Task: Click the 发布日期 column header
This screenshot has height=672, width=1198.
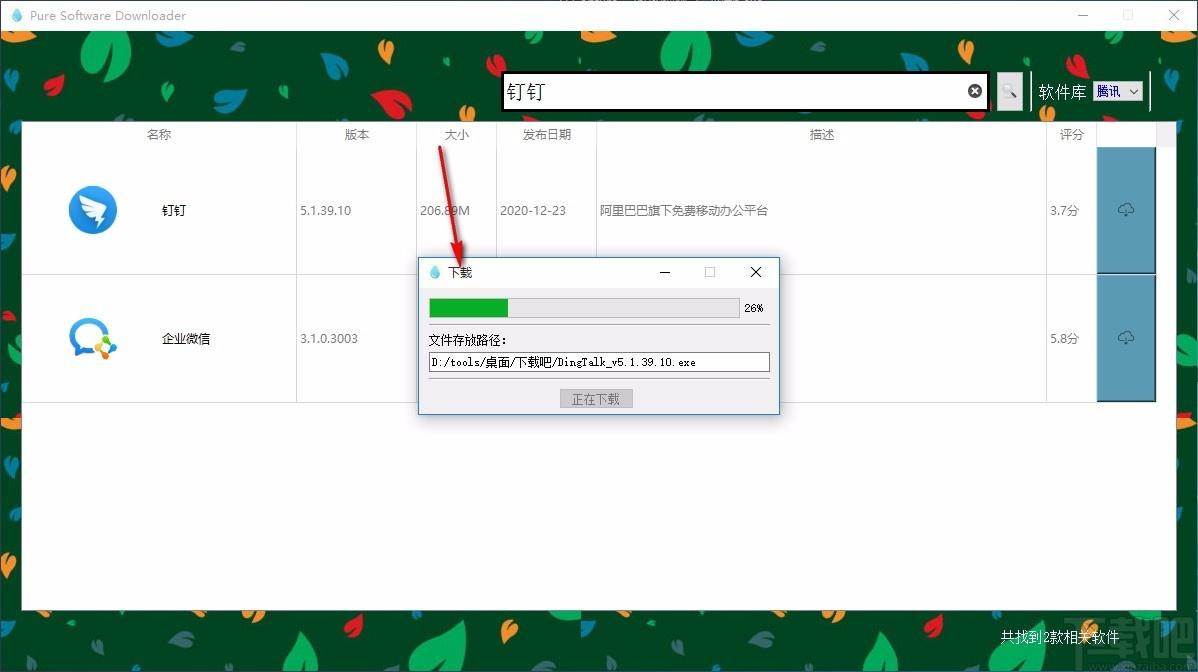Action: 547,134
